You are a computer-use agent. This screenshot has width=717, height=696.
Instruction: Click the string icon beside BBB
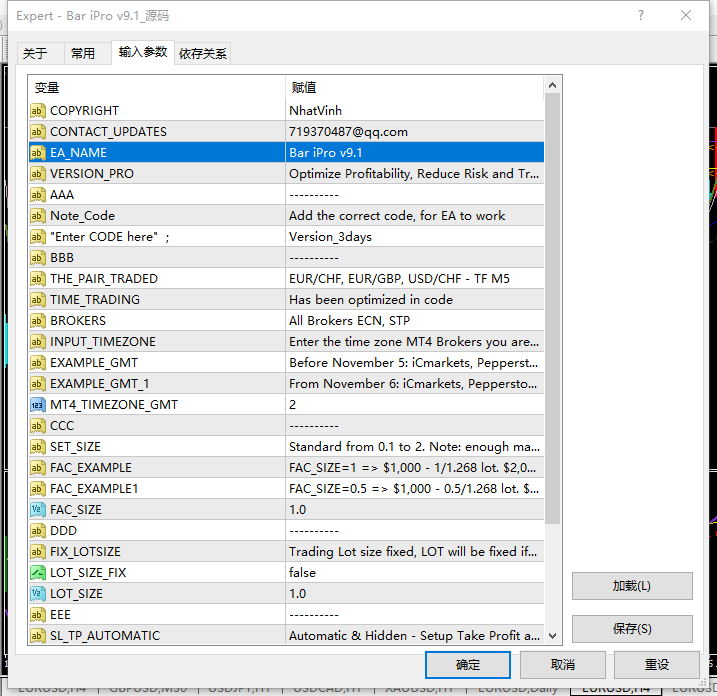point(38,258)
